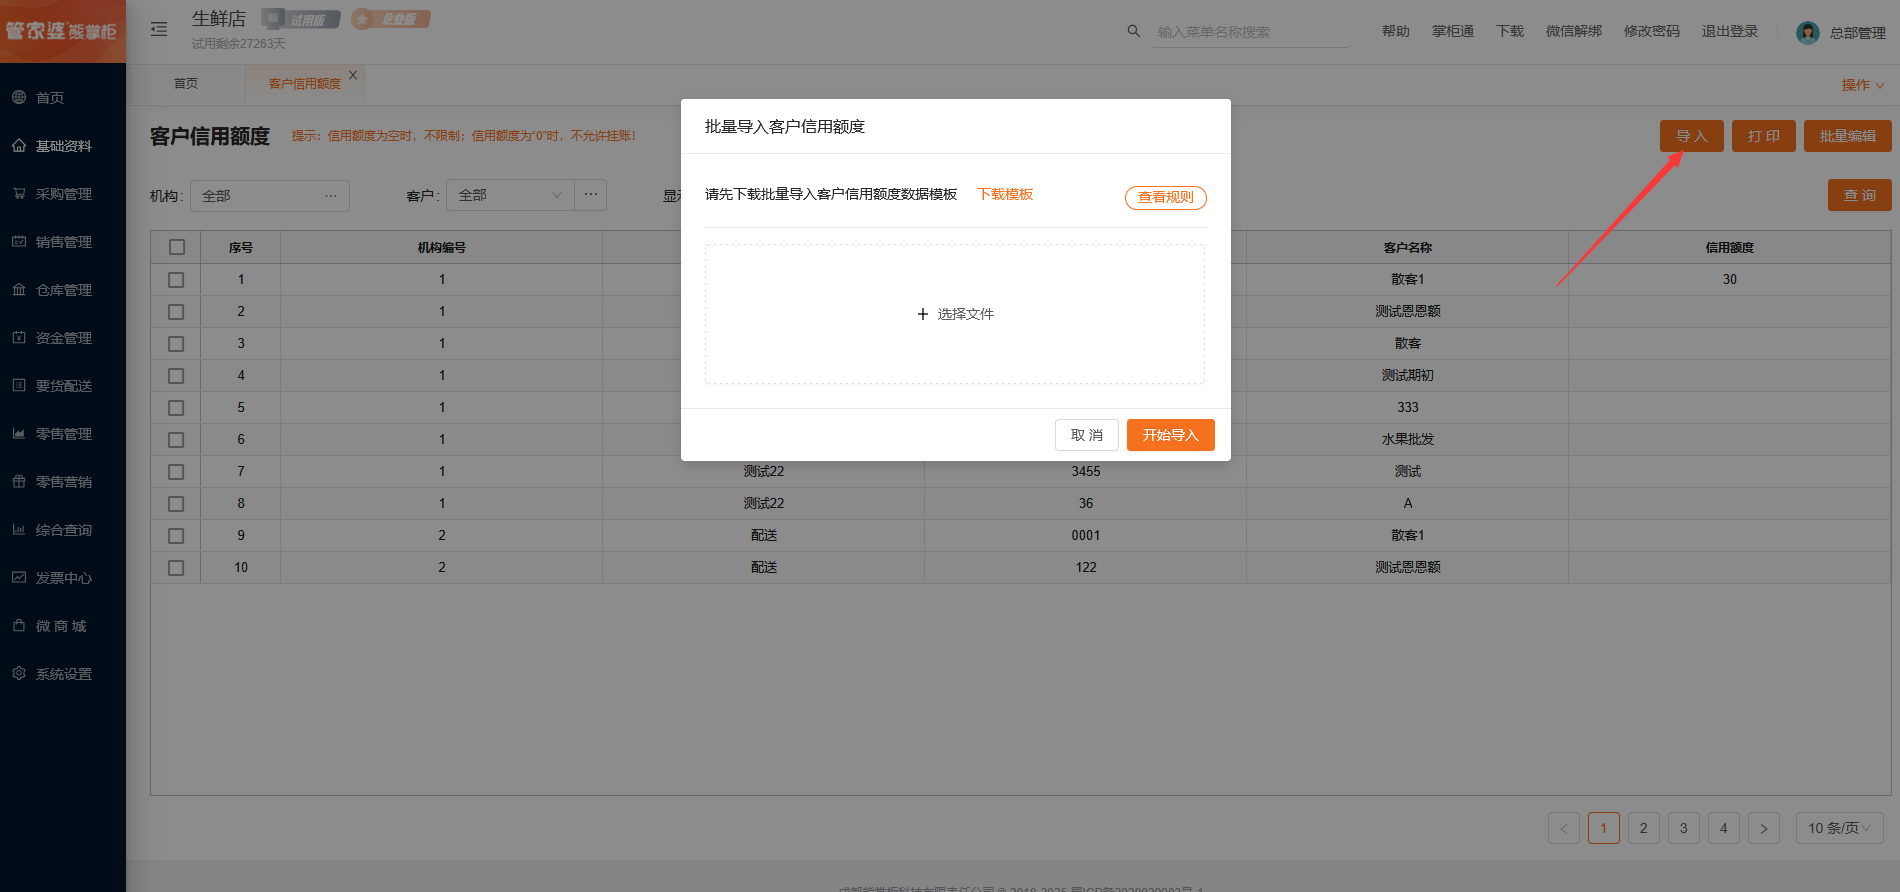Open the 10 条/页 page size dropdown

[x=1840, y=828]
